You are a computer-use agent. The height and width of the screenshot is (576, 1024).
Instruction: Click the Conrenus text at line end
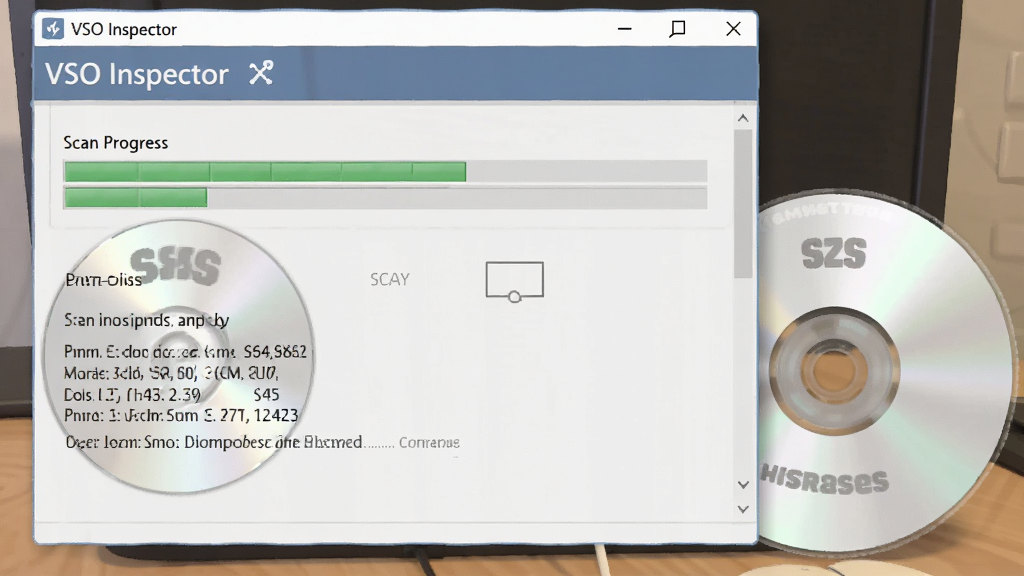click(429, 442)
